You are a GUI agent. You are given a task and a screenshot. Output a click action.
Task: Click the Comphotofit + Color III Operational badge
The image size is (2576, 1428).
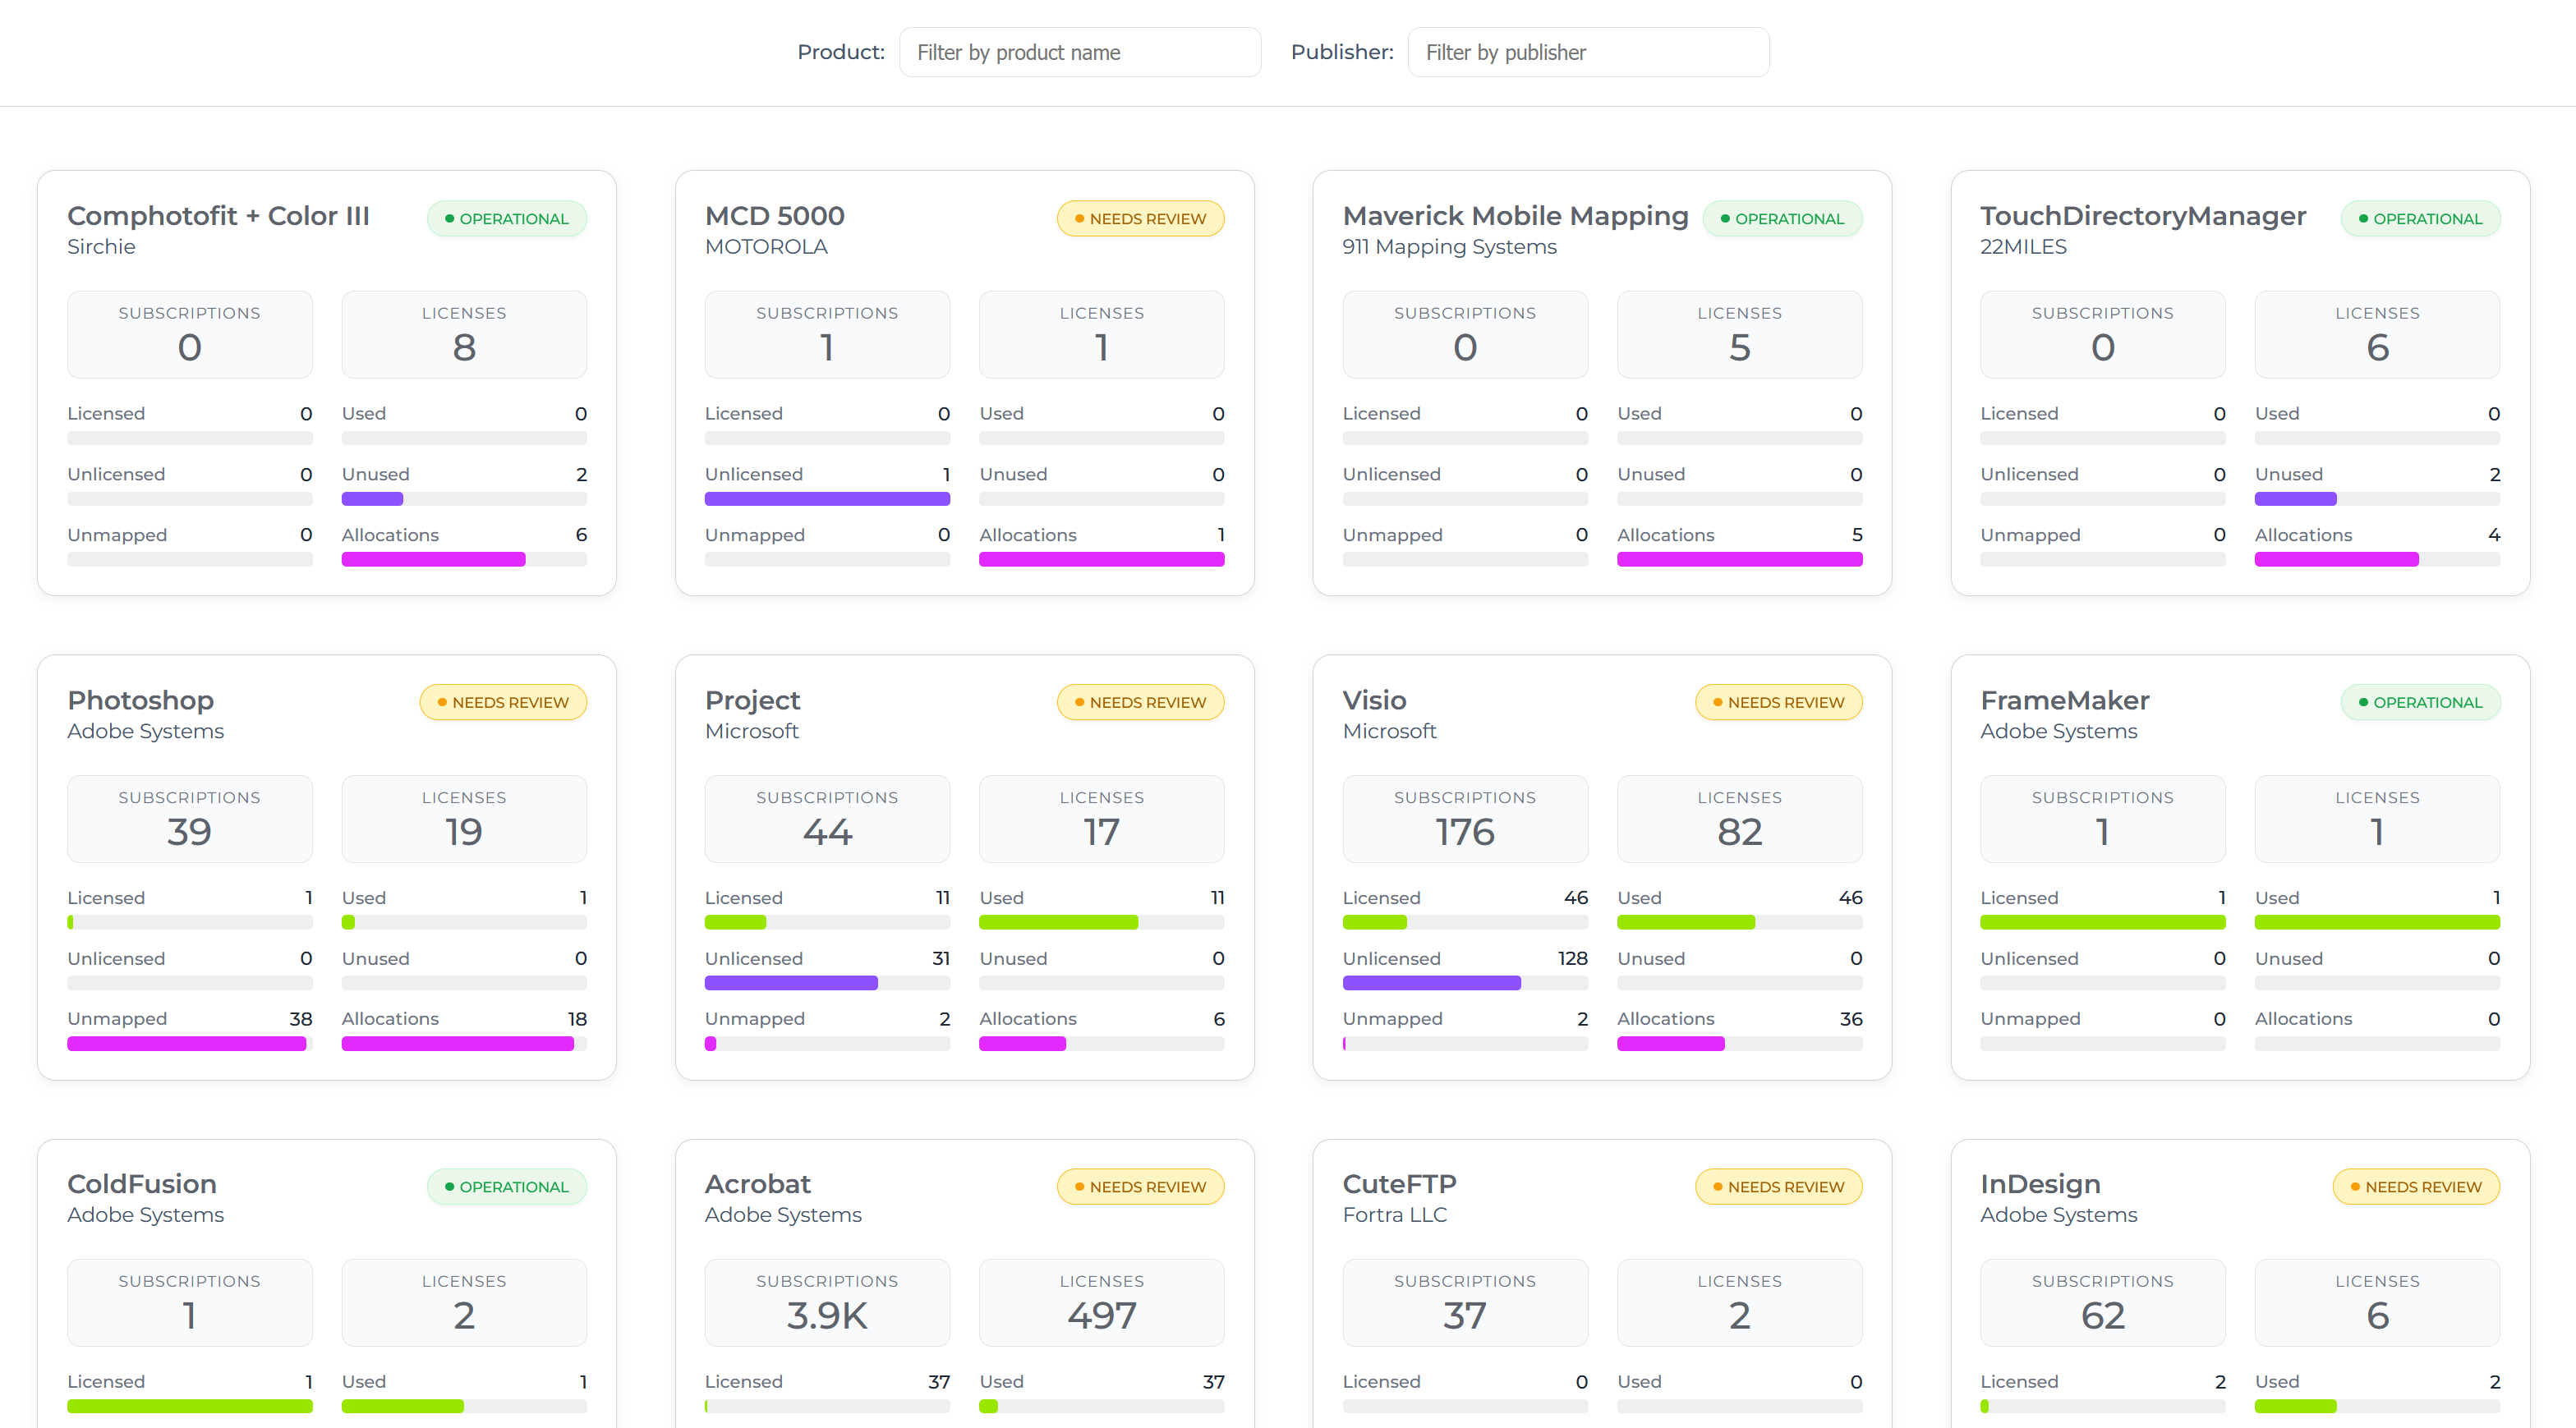506,218
